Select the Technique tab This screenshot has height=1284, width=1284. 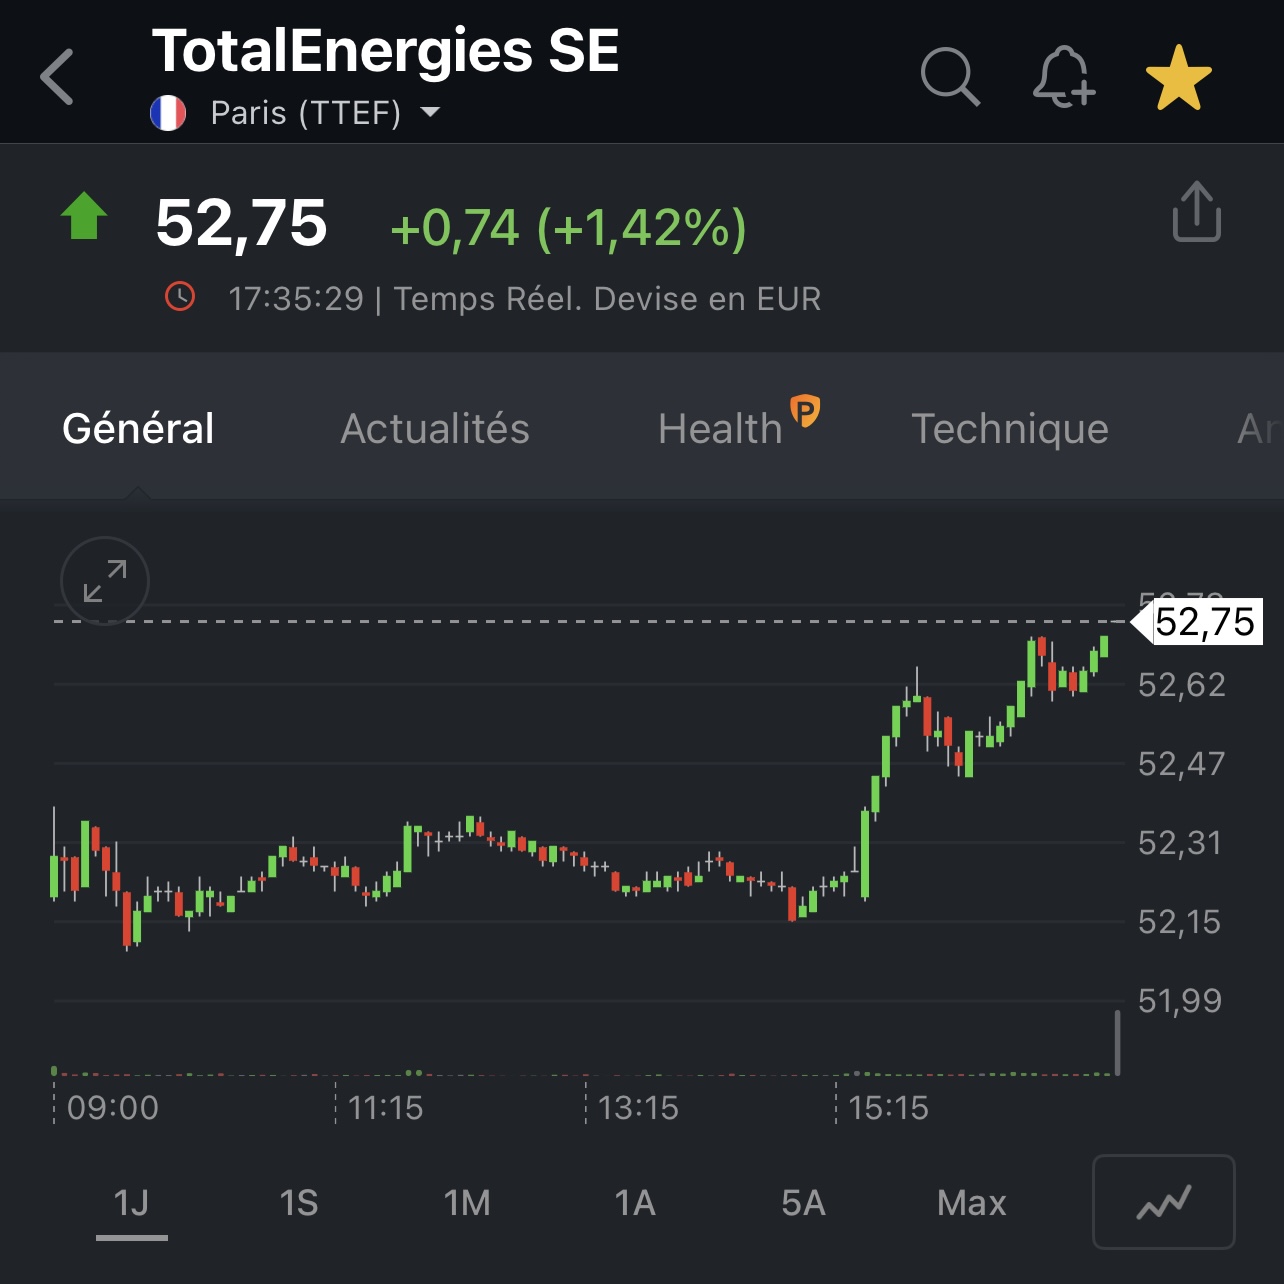(x=1010, y=428)
